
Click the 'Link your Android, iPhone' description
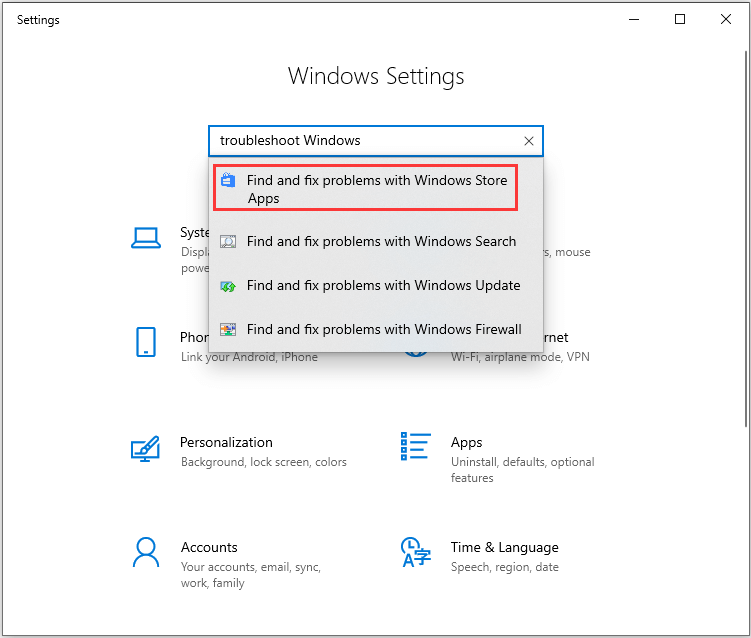point(249,357)
